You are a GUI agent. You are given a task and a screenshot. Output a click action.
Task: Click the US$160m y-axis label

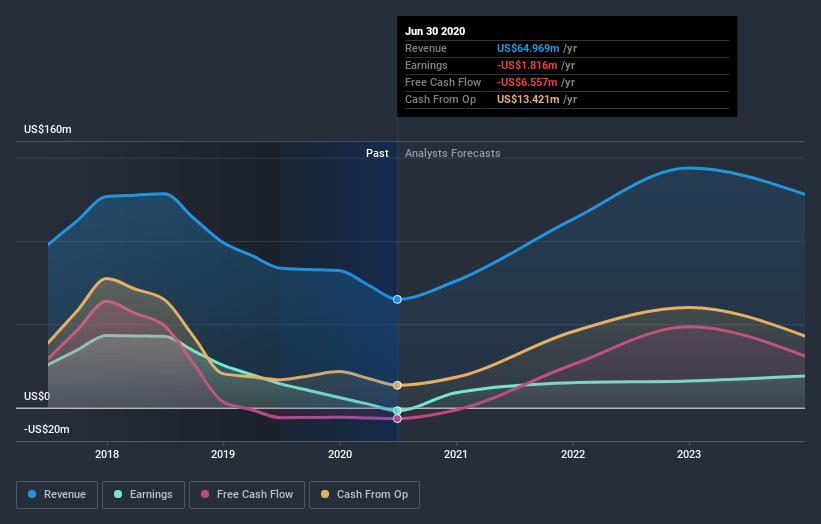coord(48,129)
